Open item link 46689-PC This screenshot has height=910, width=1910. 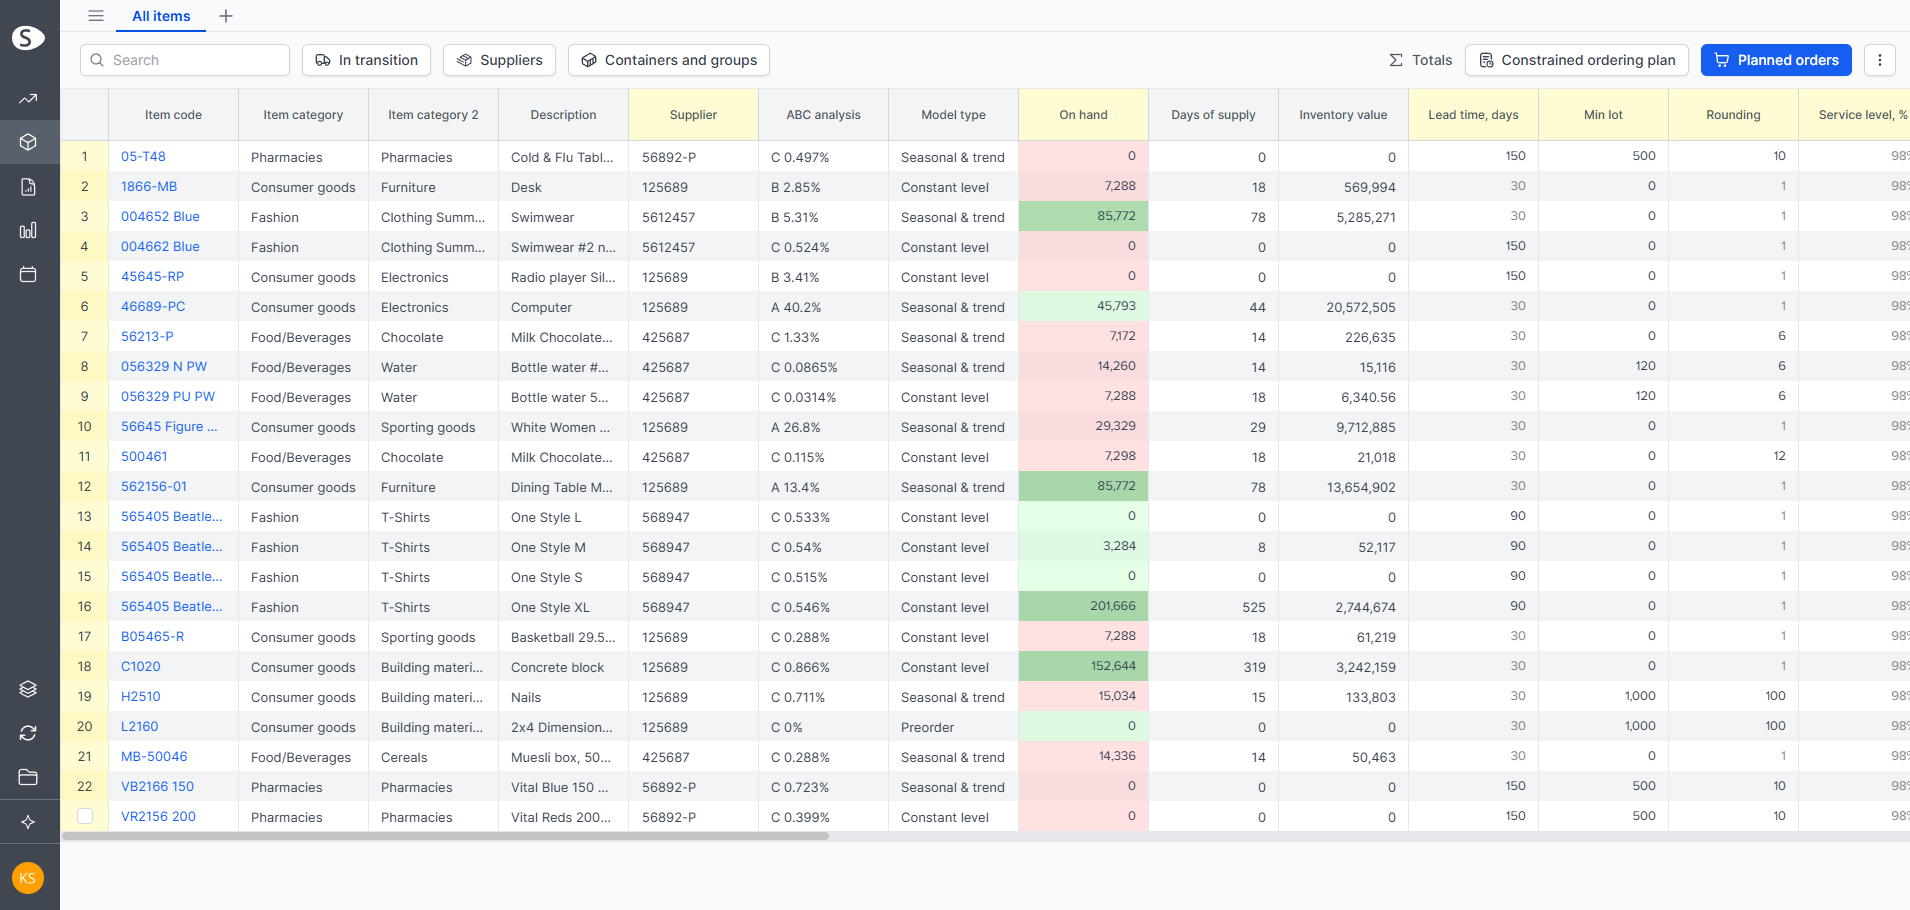point(153,307)
